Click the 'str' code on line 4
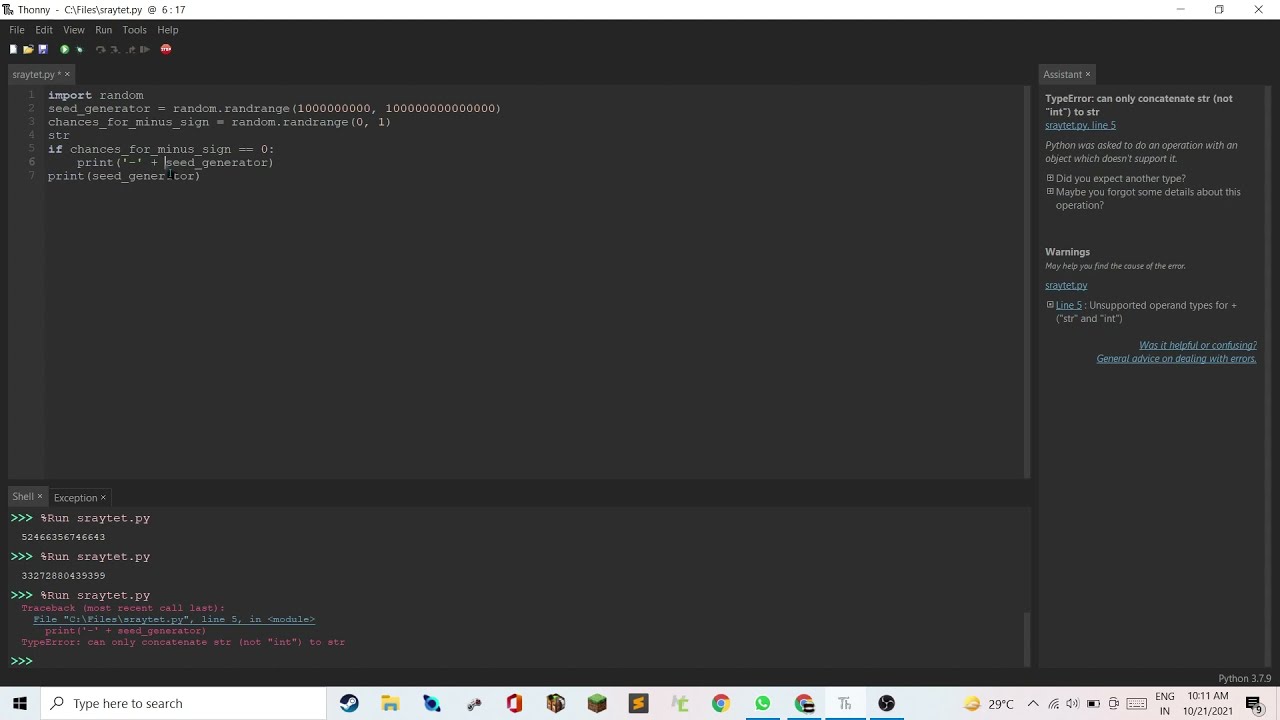1280x720 pixels. click(x=59, y=135)
